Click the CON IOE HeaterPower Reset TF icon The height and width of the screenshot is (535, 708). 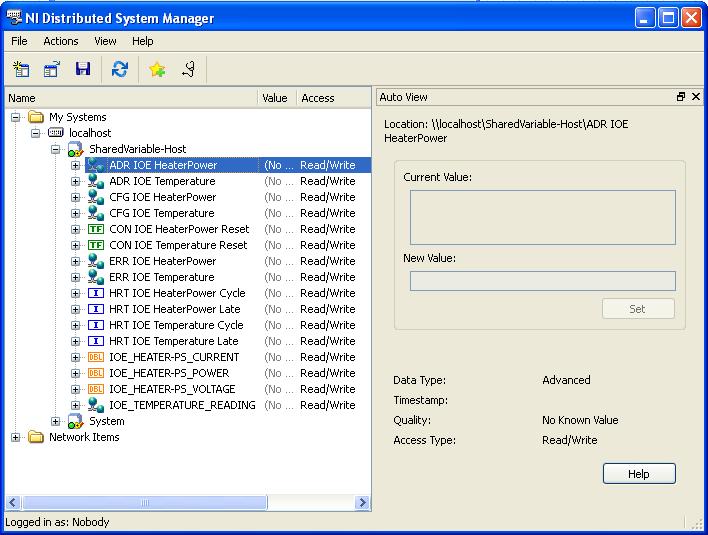tap(96, 229)
